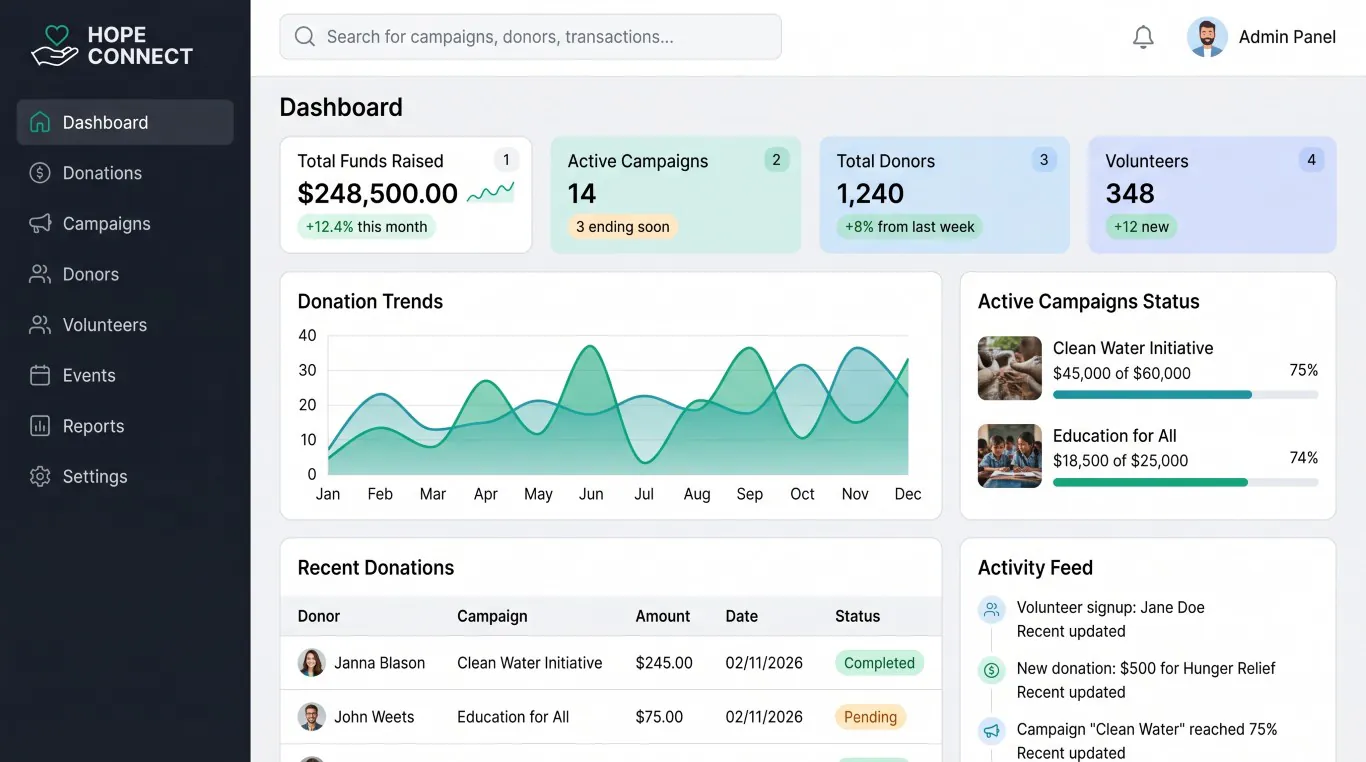Click the Clean Water Initiative progress bar
1366x762 pixels.
pyautogui.click(x=1185, y=395)
